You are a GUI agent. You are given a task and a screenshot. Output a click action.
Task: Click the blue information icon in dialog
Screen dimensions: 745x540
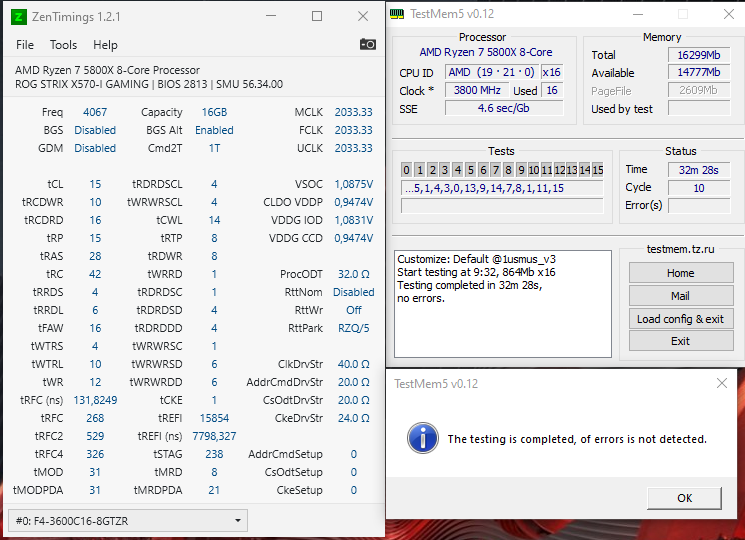coord(422,438)
